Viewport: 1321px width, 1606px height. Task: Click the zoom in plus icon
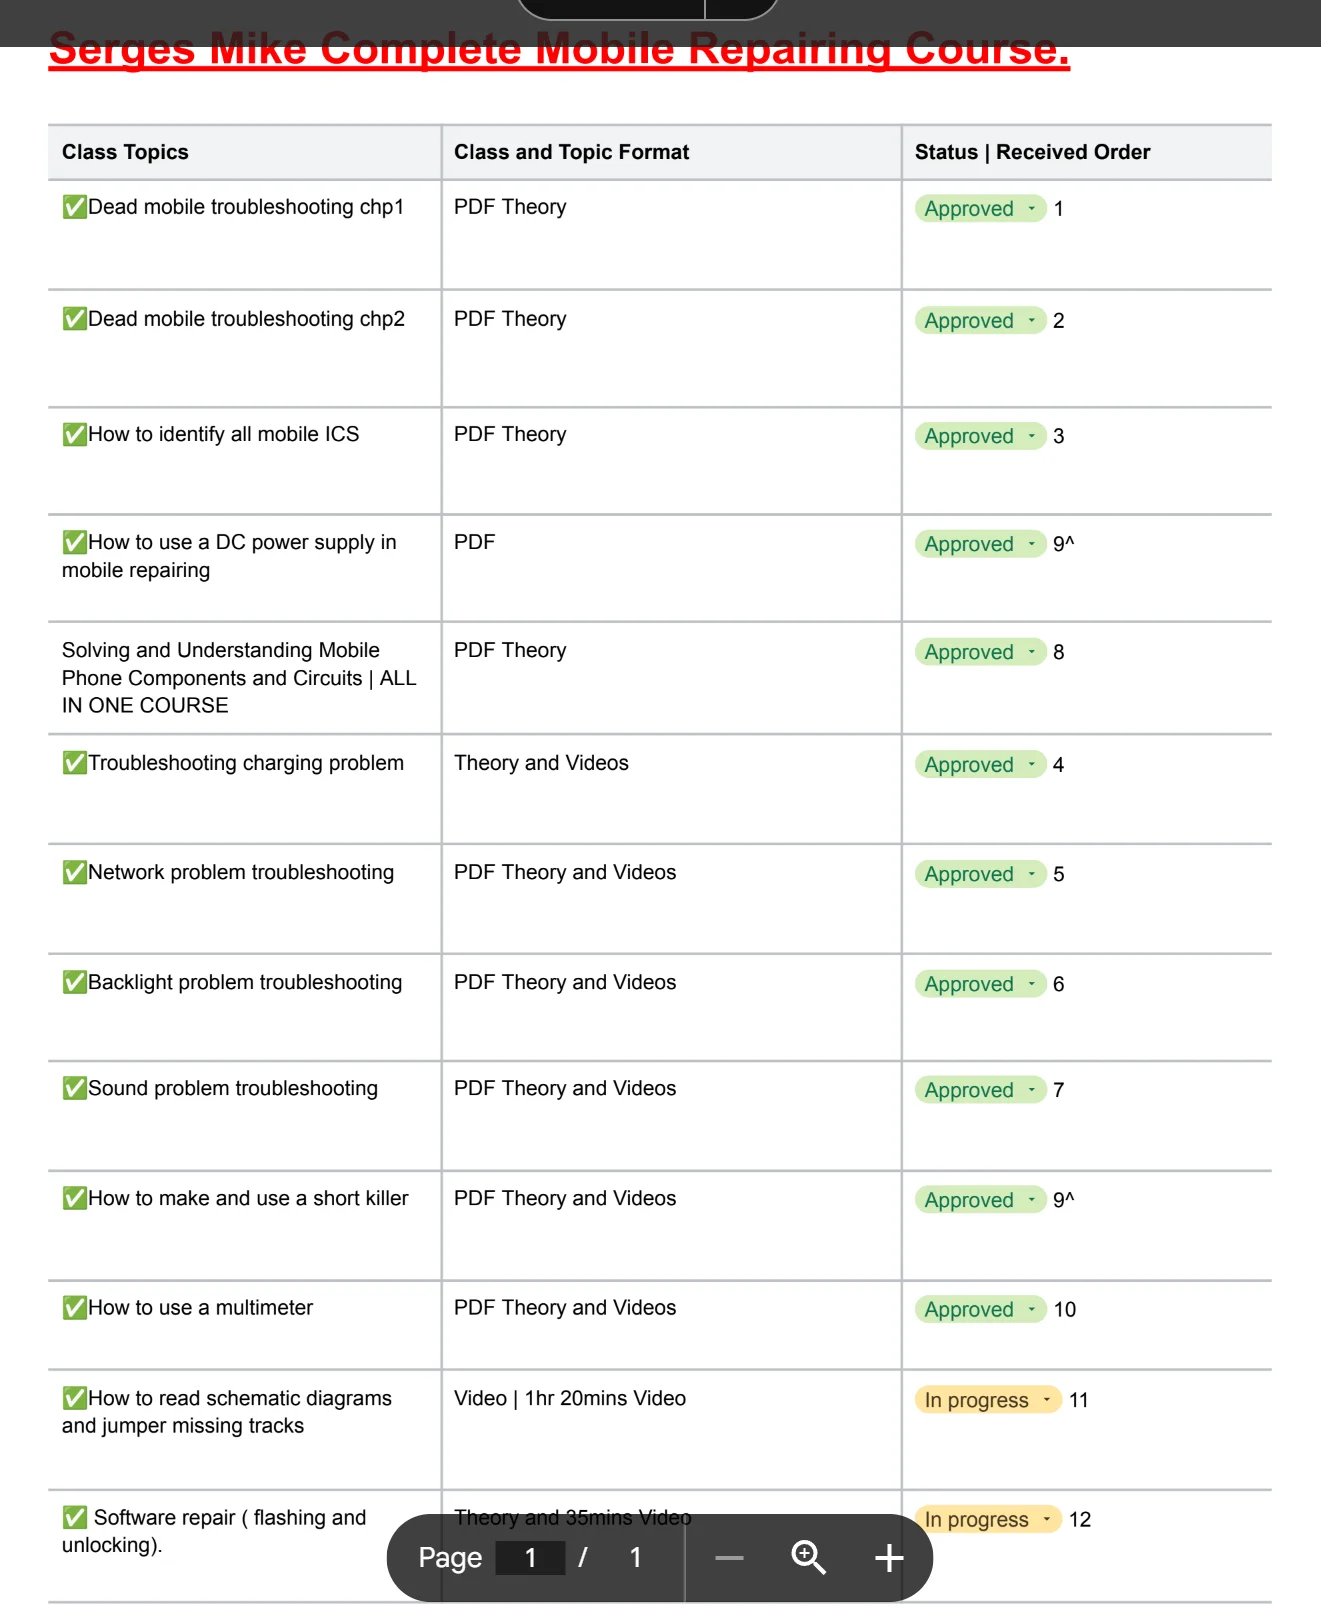(x=889, y=1558)
